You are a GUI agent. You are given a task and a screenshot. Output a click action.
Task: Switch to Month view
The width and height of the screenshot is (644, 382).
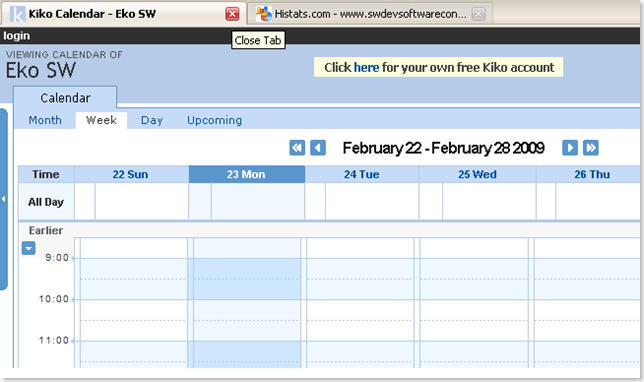point(45,120)
